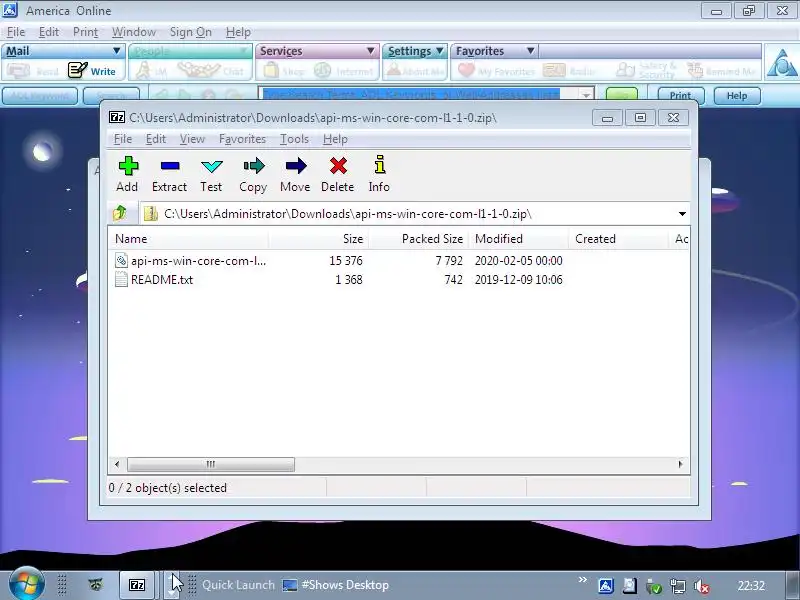800x600 pixels.
Task: Click the zip archive icon in the address bar
Action: point(151,214)
